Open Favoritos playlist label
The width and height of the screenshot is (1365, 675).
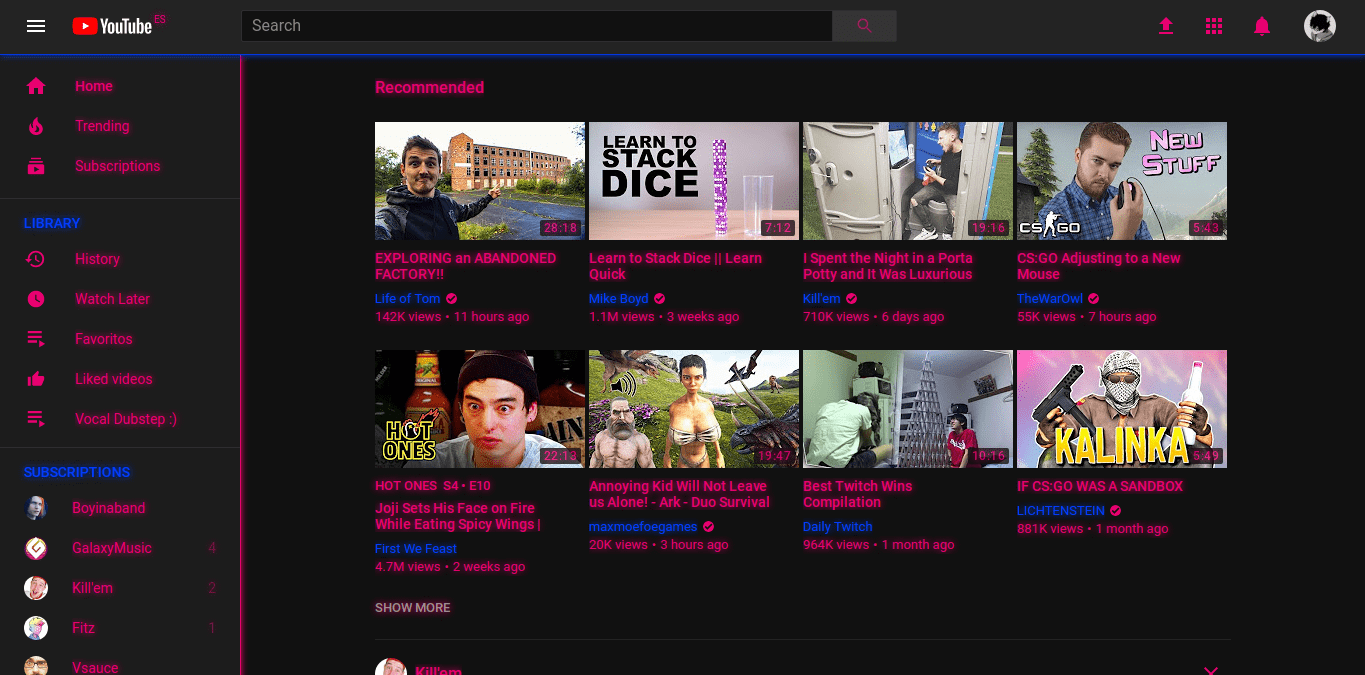click(103, 339)
